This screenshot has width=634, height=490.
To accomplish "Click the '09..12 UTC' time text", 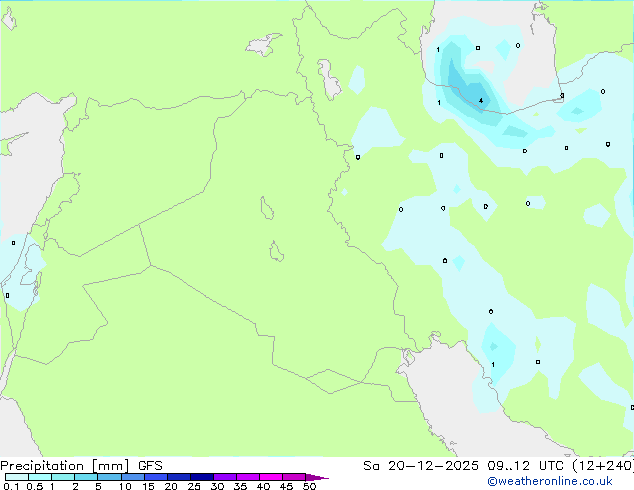I will pos(525,466).
